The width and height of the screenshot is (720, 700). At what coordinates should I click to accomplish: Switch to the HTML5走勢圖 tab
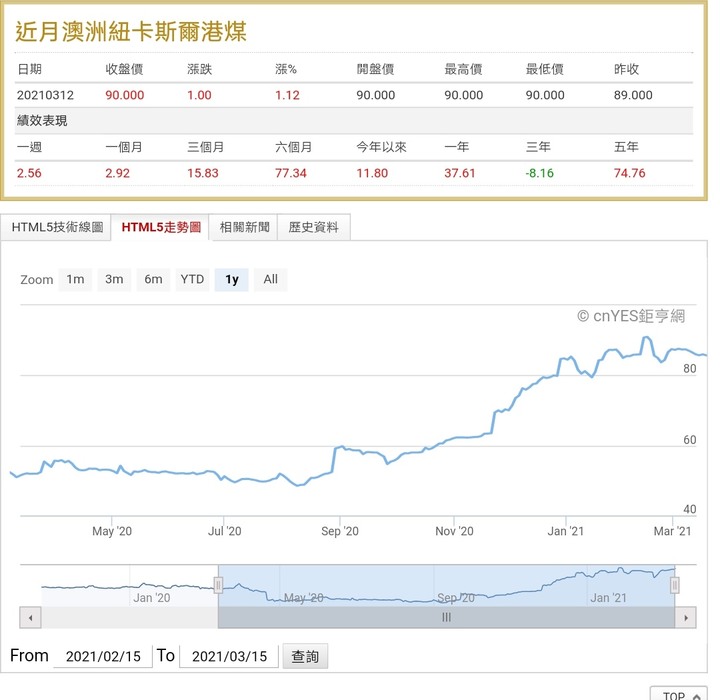161,227
